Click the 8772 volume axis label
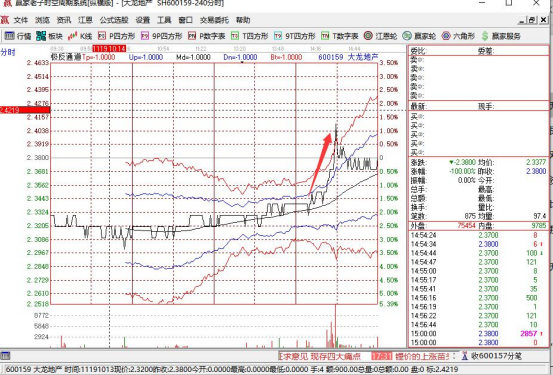The width and height of the screenshot is (553, 375). 41,315
